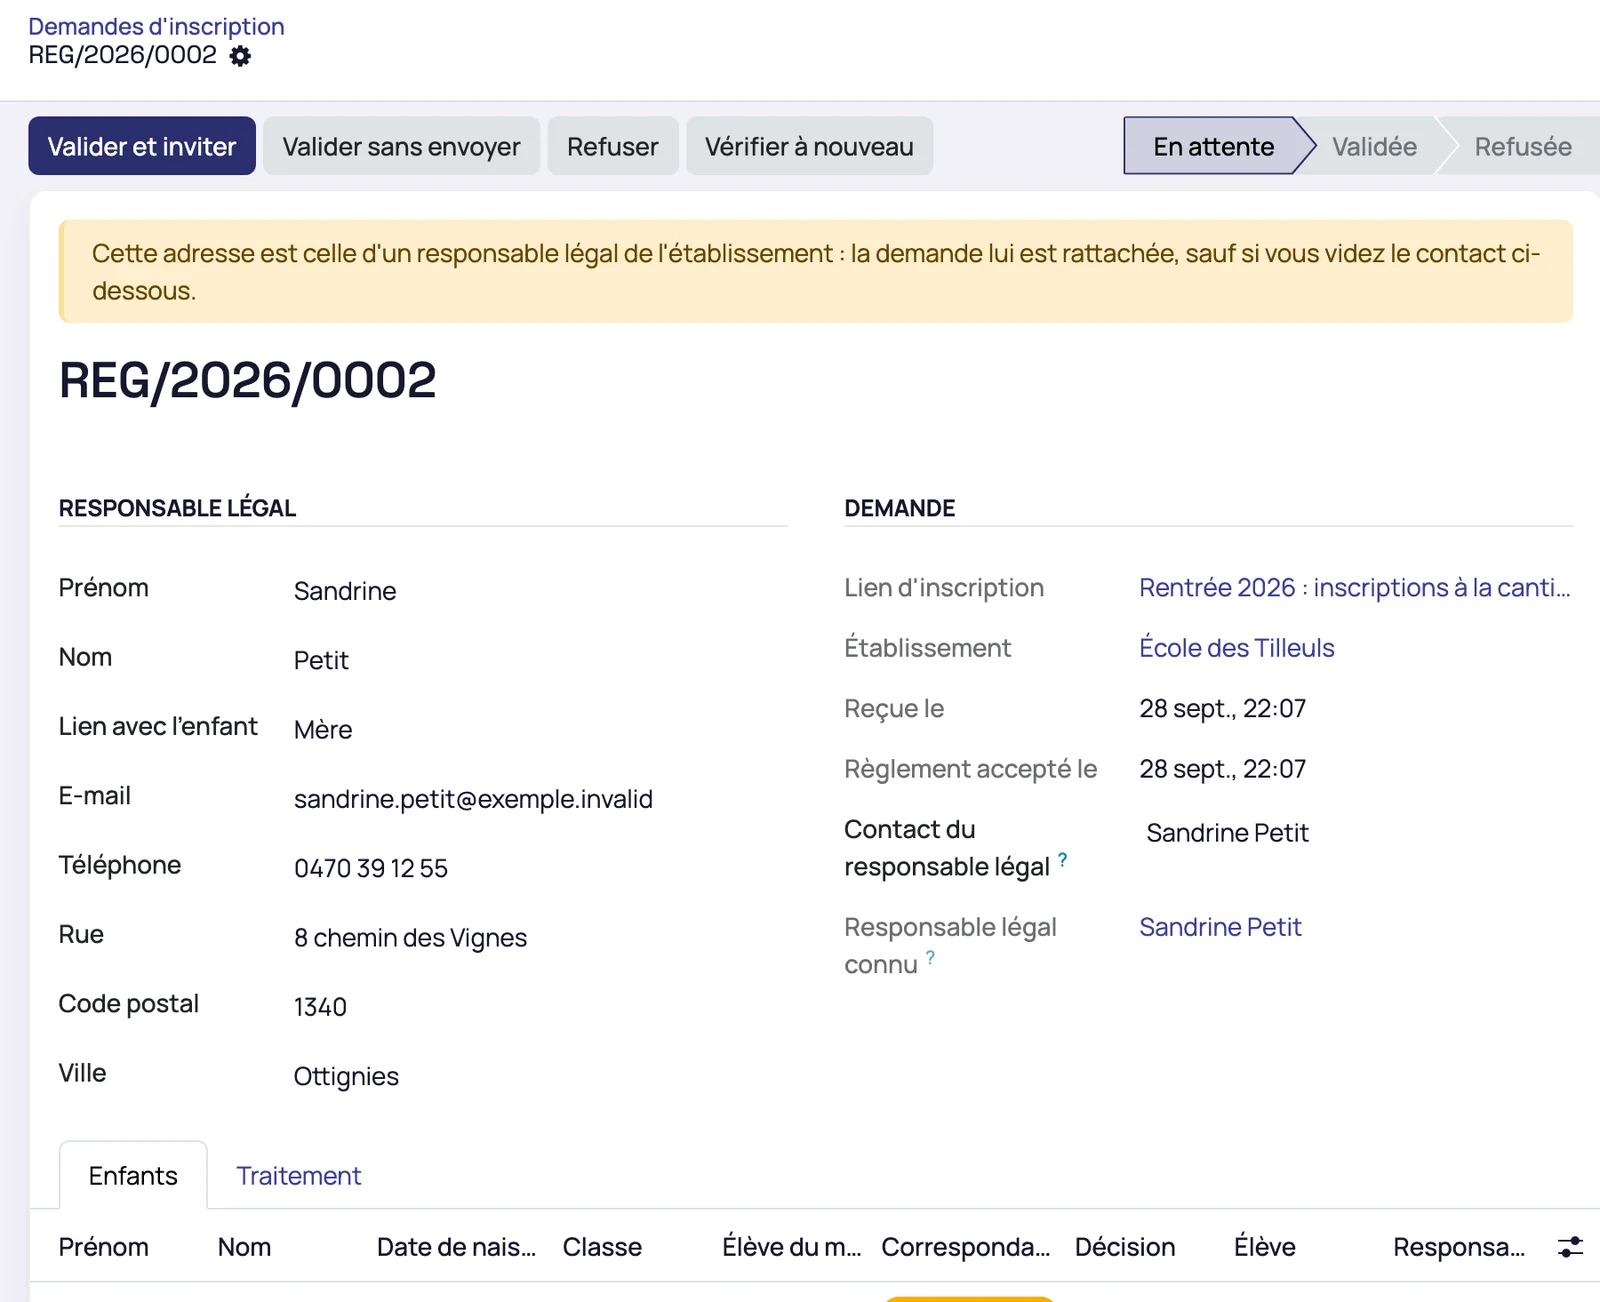Sort by Décision column header
The height and width of the screenshot is (1302, 1600).
[x=1125, y=1247]
